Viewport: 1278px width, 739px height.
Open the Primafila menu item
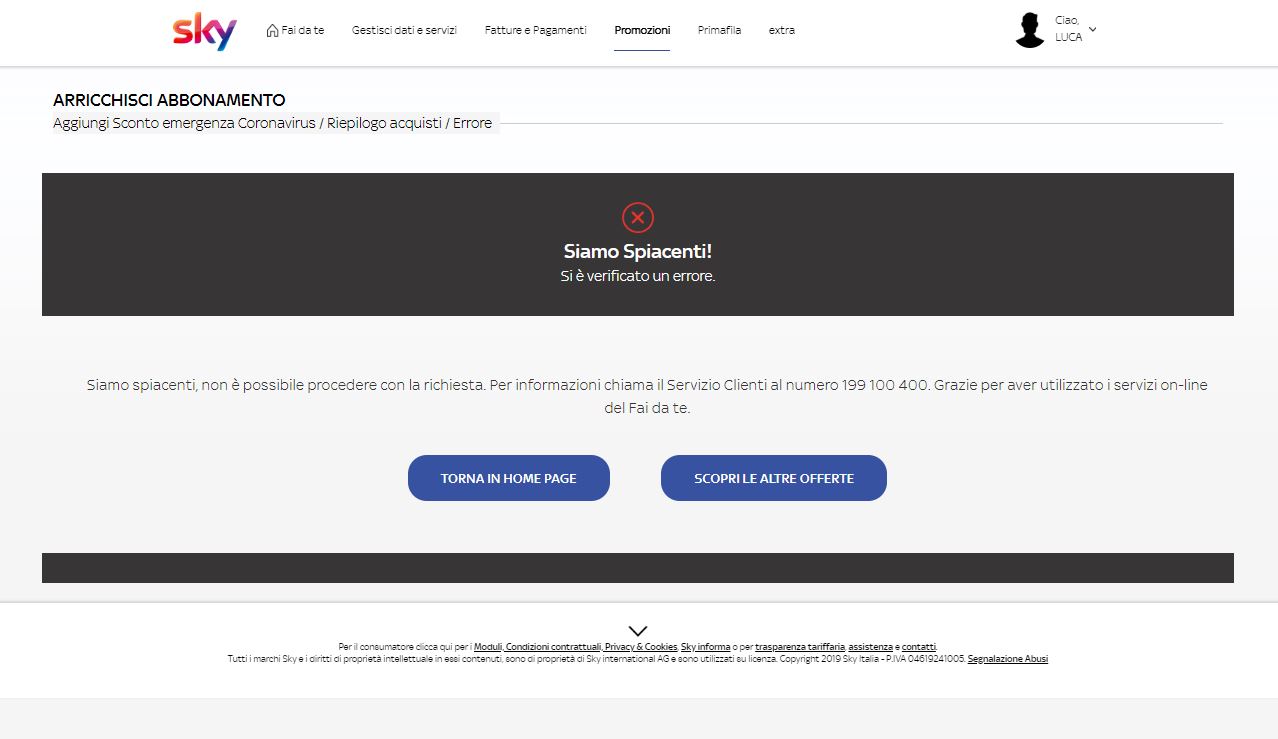click(x=719, y=30)
